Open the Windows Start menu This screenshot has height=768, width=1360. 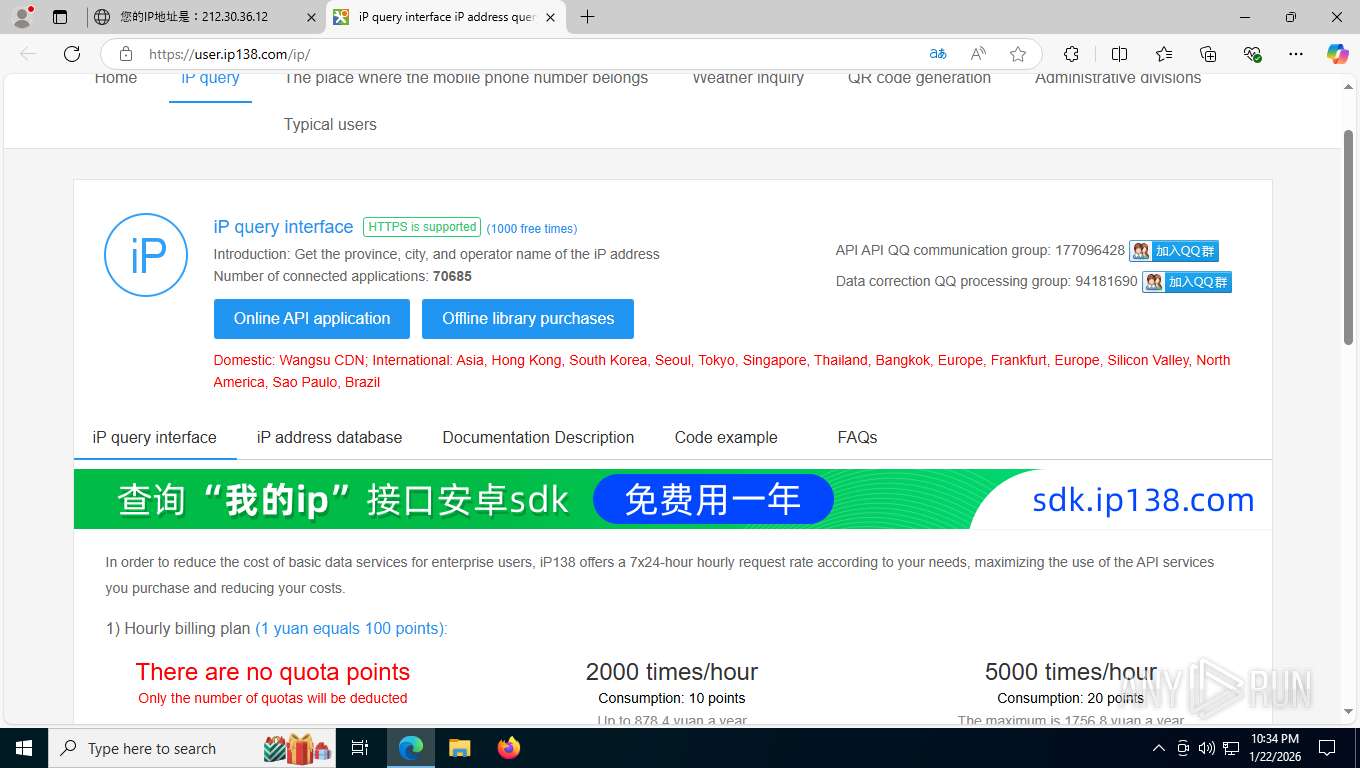pyautogui.click(x=23, y=748)
